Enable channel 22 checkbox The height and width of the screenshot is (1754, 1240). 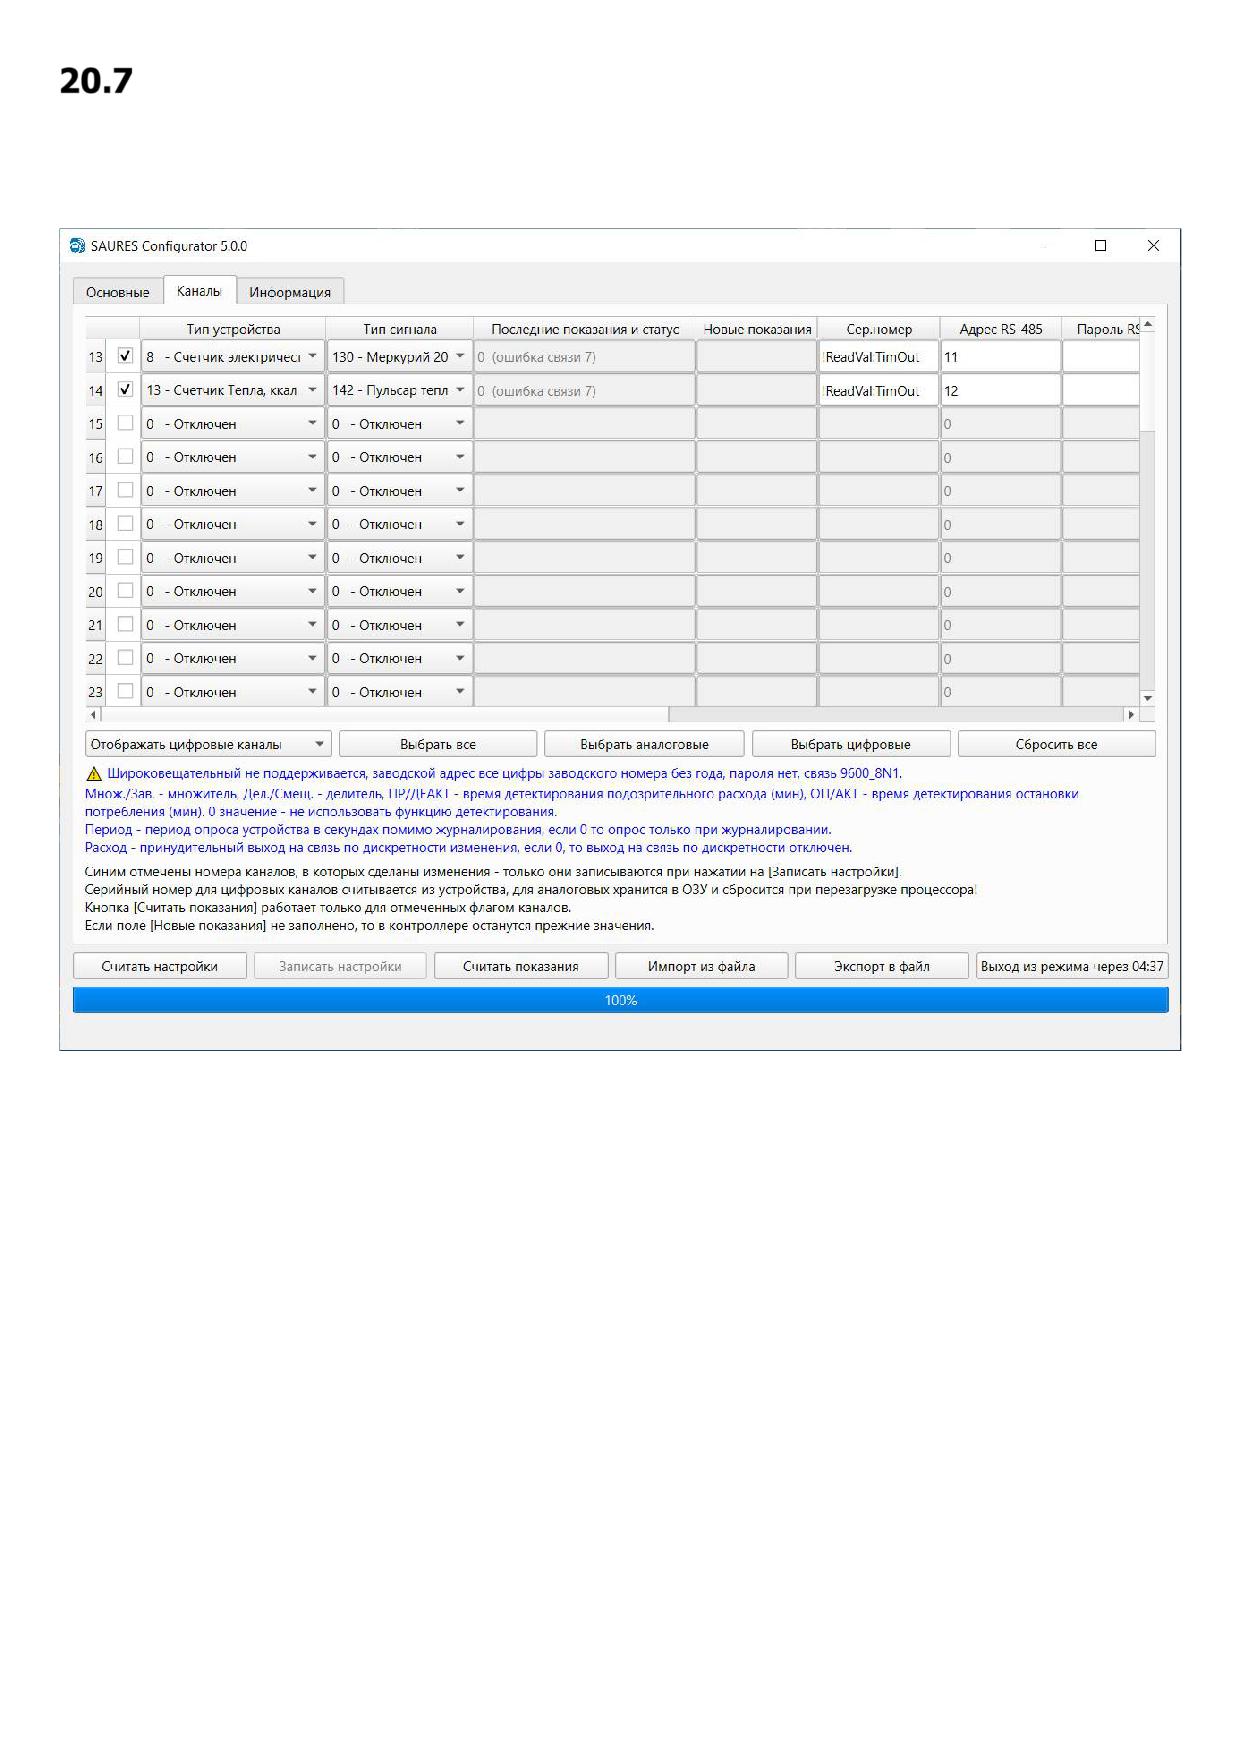[x=125, y=658]
